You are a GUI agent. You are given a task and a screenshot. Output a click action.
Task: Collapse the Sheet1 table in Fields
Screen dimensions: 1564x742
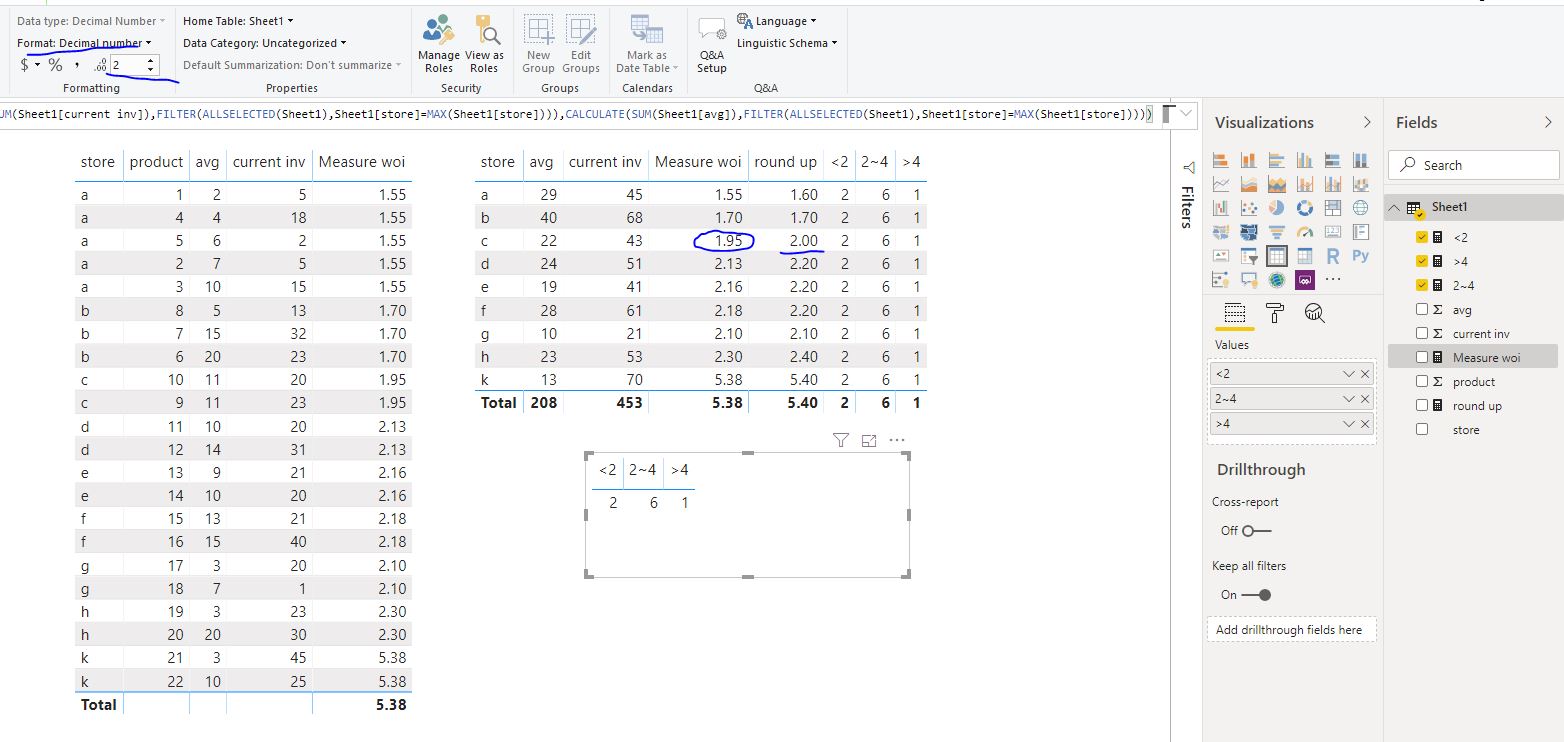pos(1394,207)
